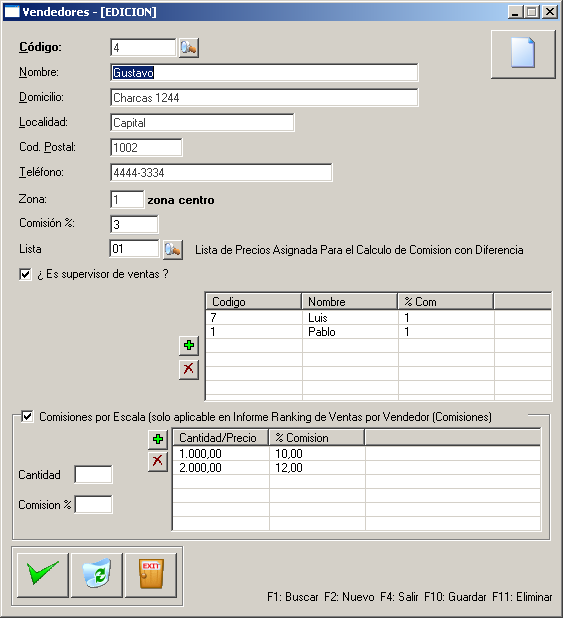Screen dimensions: 563x618
Task: Delete commission scale row with red X
Action: pyautogui.click(x=158, y=461)
